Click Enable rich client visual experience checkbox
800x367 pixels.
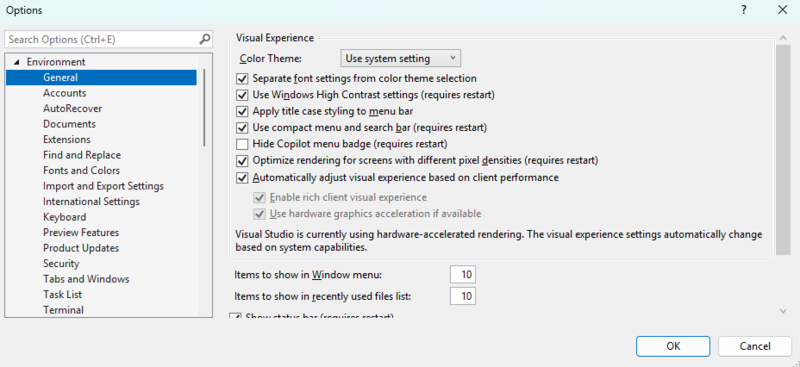coord(260,198)
